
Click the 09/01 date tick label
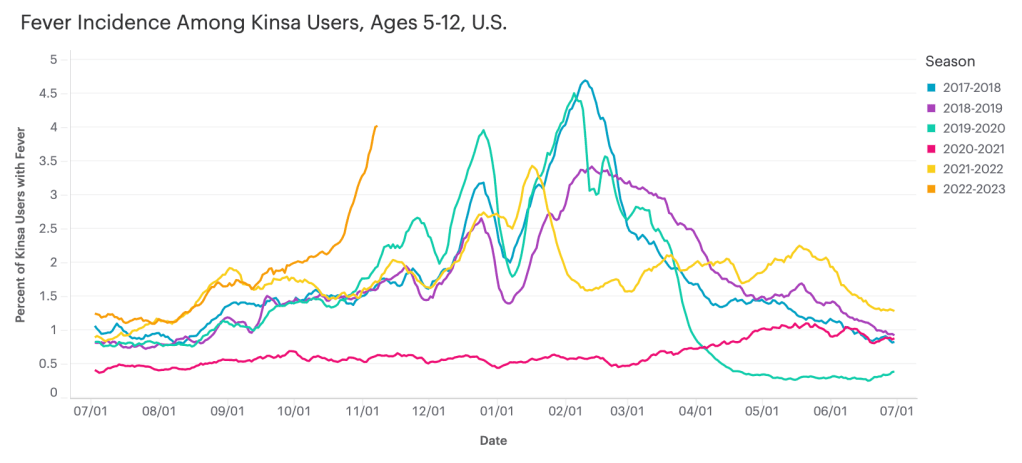229,411
